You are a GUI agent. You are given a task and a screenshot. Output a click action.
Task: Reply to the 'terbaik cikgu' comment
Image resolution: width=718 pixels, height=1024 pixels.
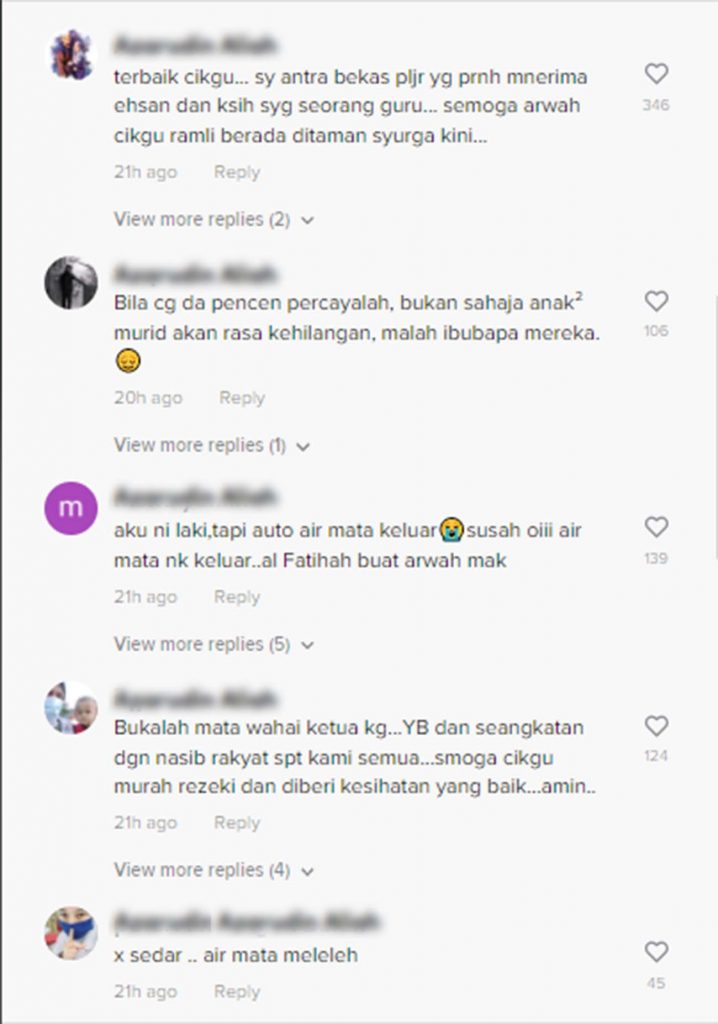237,172
